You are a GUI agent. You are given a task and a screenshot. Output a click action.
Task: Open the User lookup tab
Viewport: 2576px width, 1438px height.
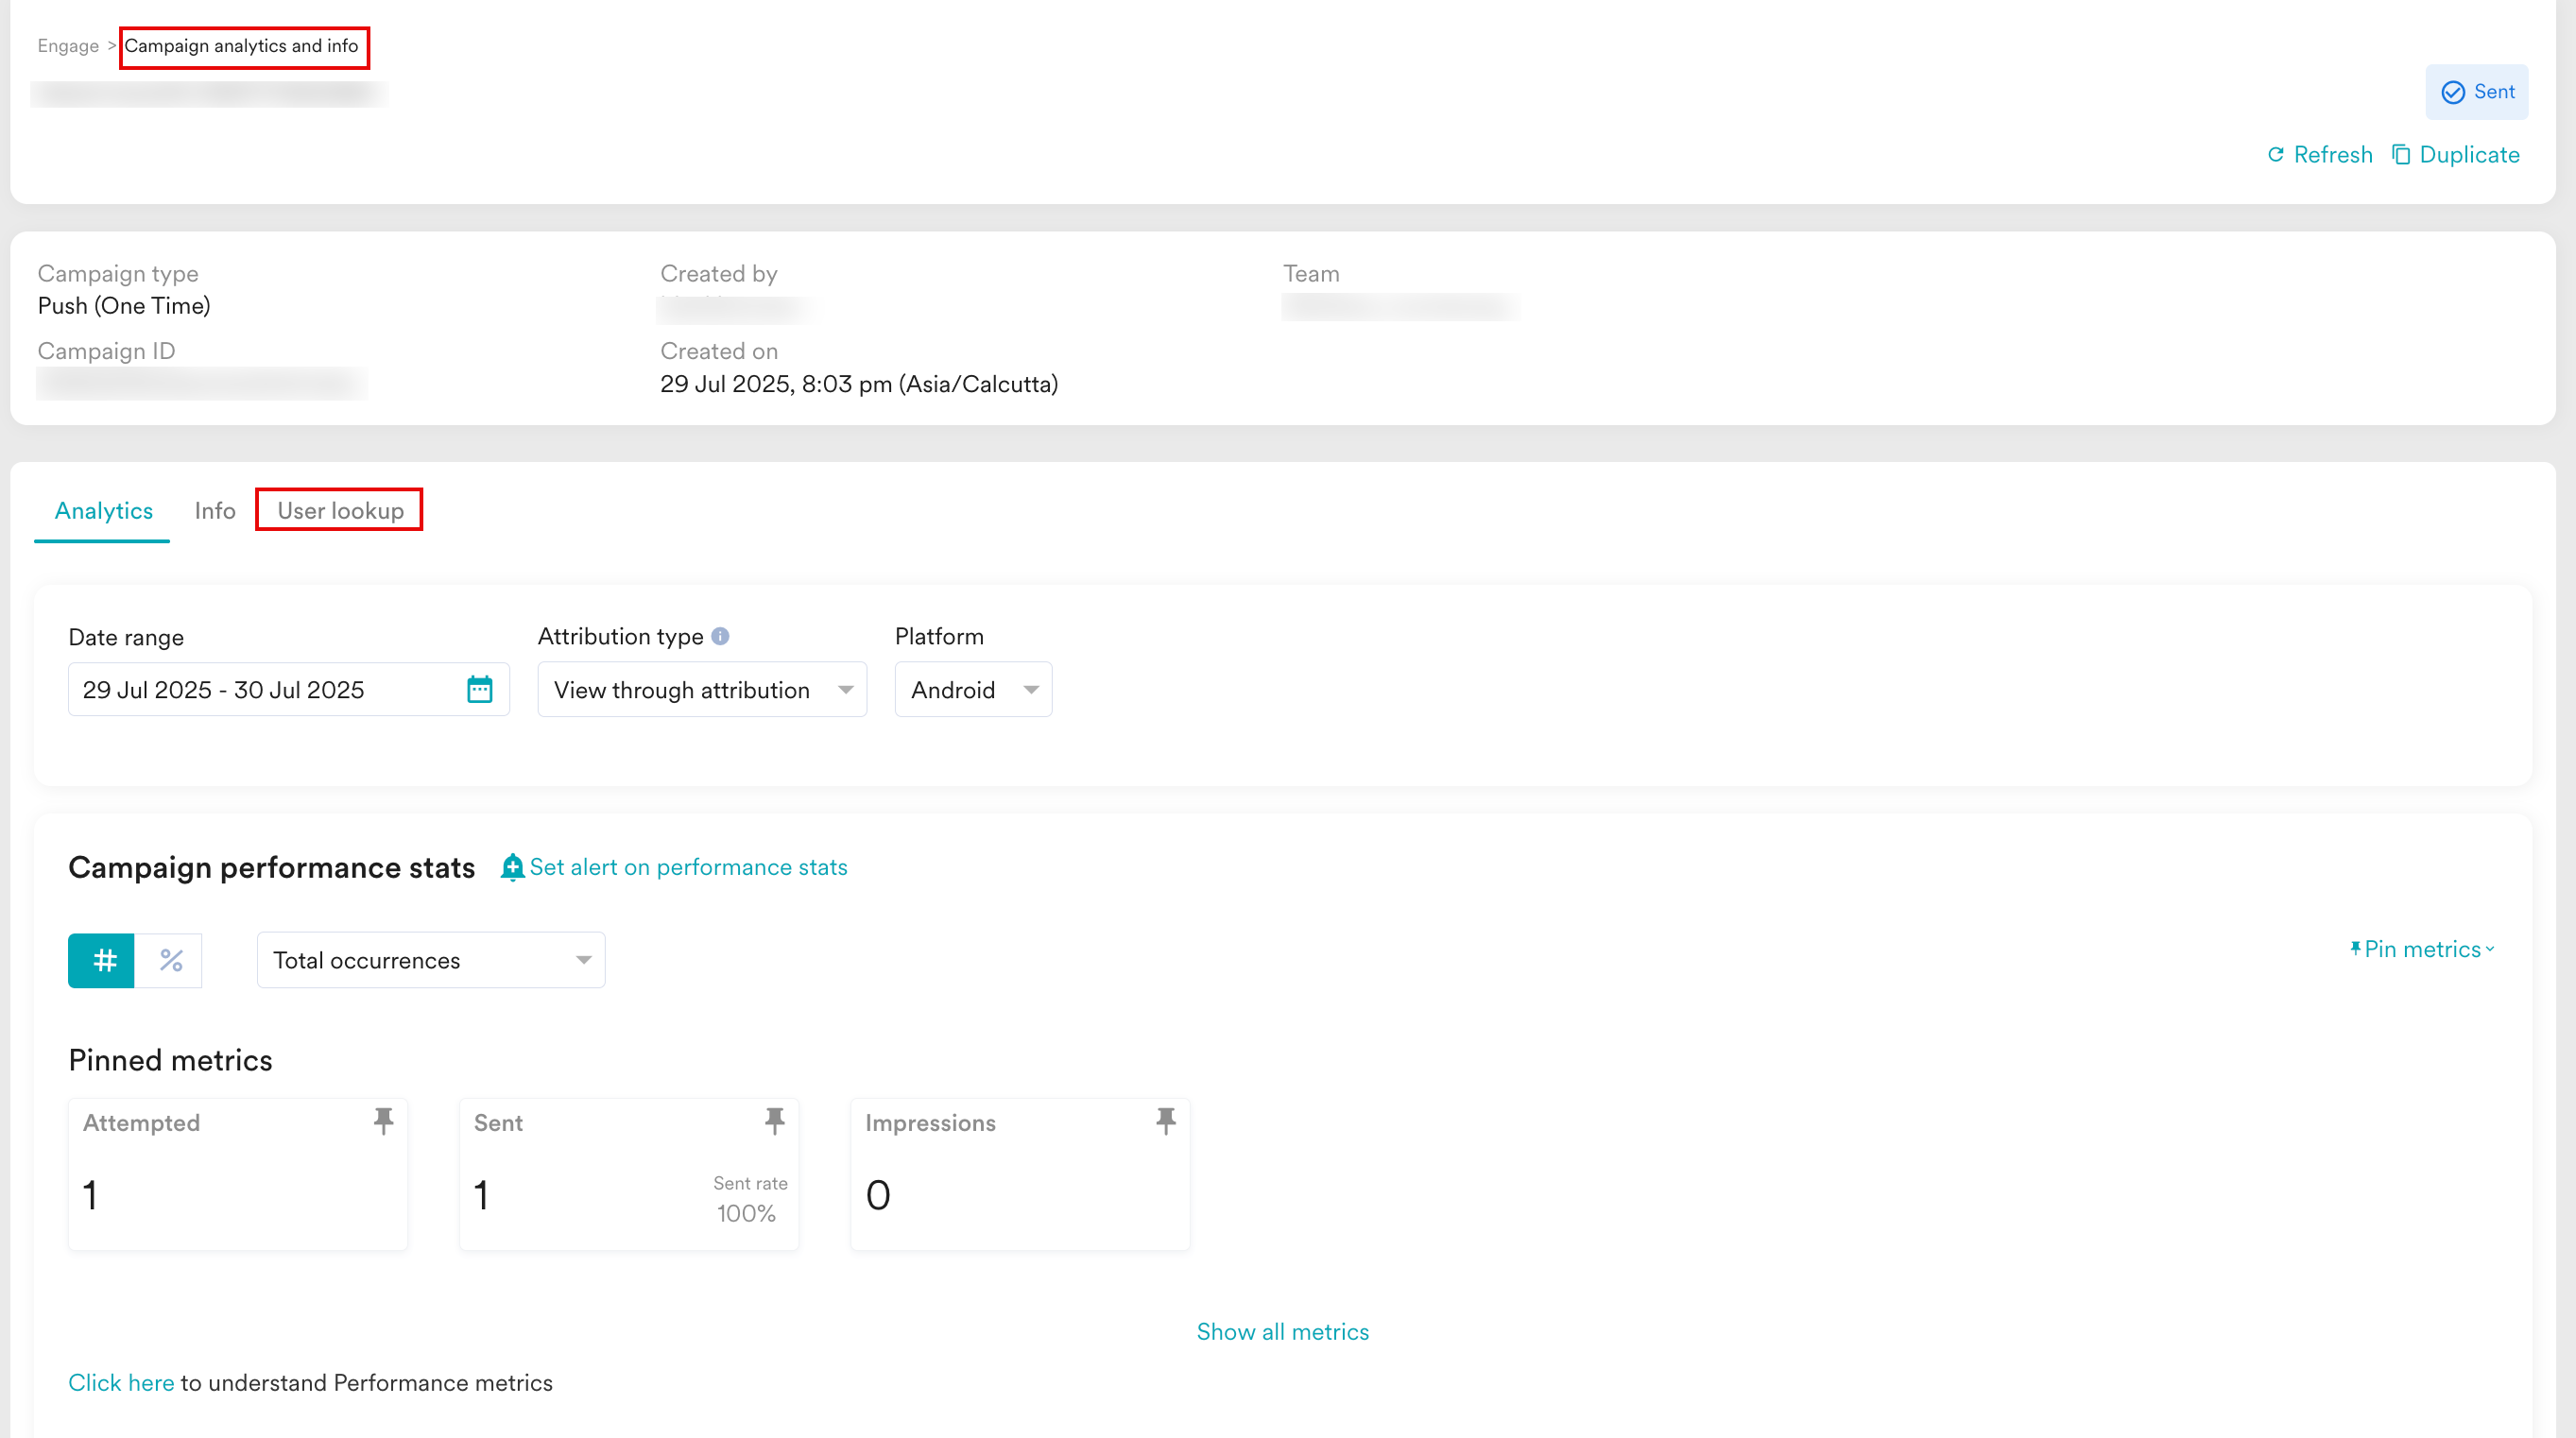click(340, 511)
